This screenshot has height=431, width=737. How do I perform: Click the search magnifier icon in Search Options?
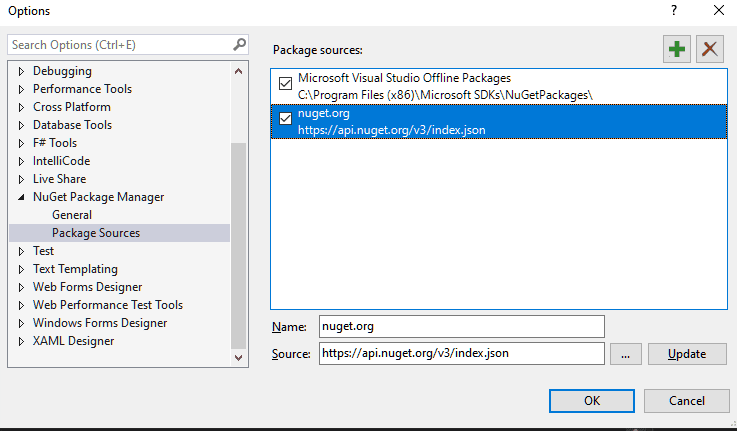coord(239,45)
